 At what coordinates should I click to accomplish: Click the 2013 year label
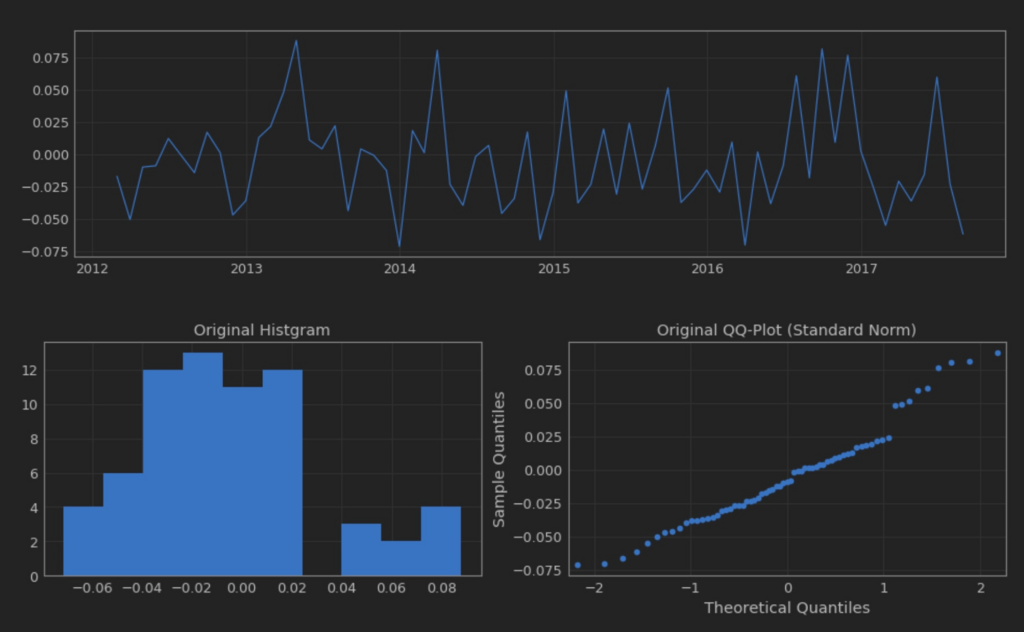point(246,269)
